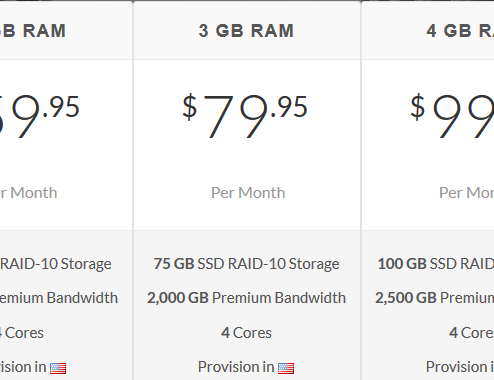The height and width of the screenshot is (380, 494).
Task: Click 100 GB SSD RAID storage text
Action: coord(436,264)
